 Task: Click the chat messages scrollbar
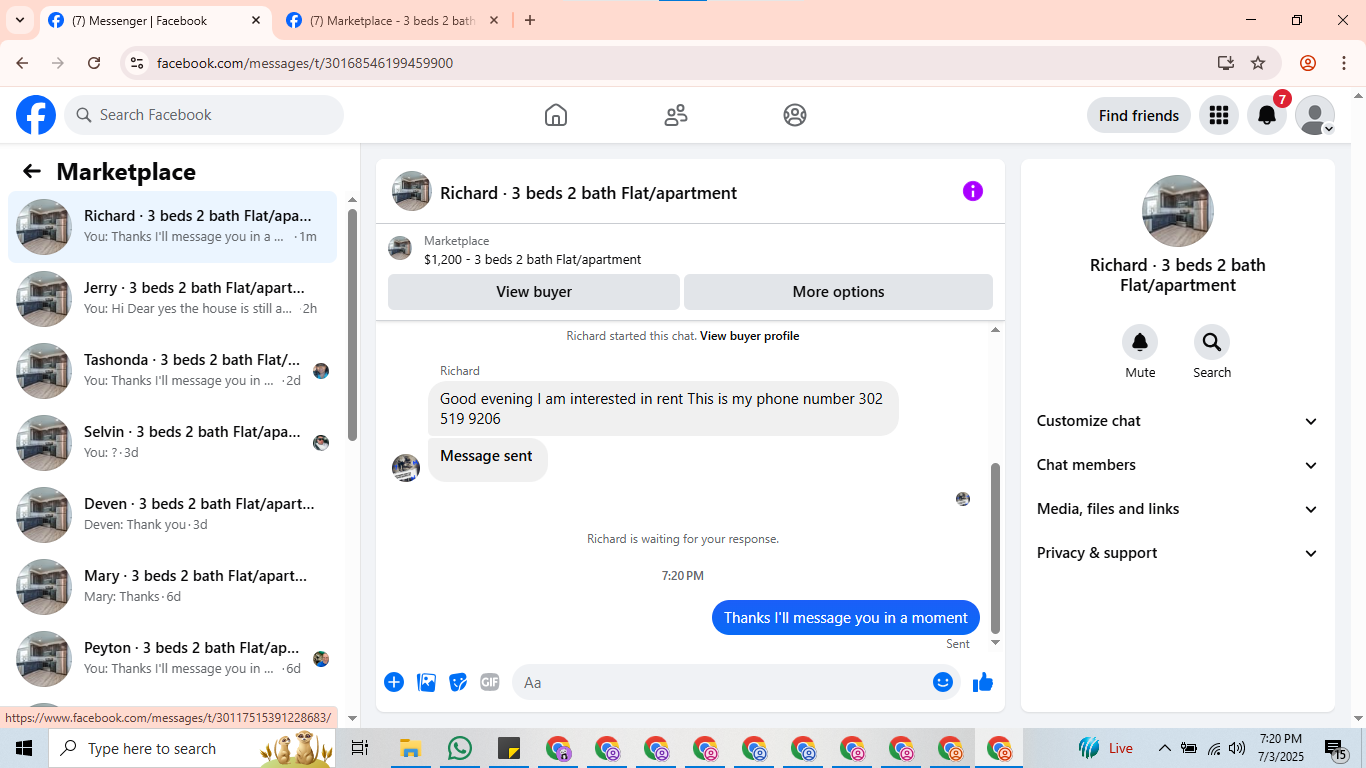[995, 548]
